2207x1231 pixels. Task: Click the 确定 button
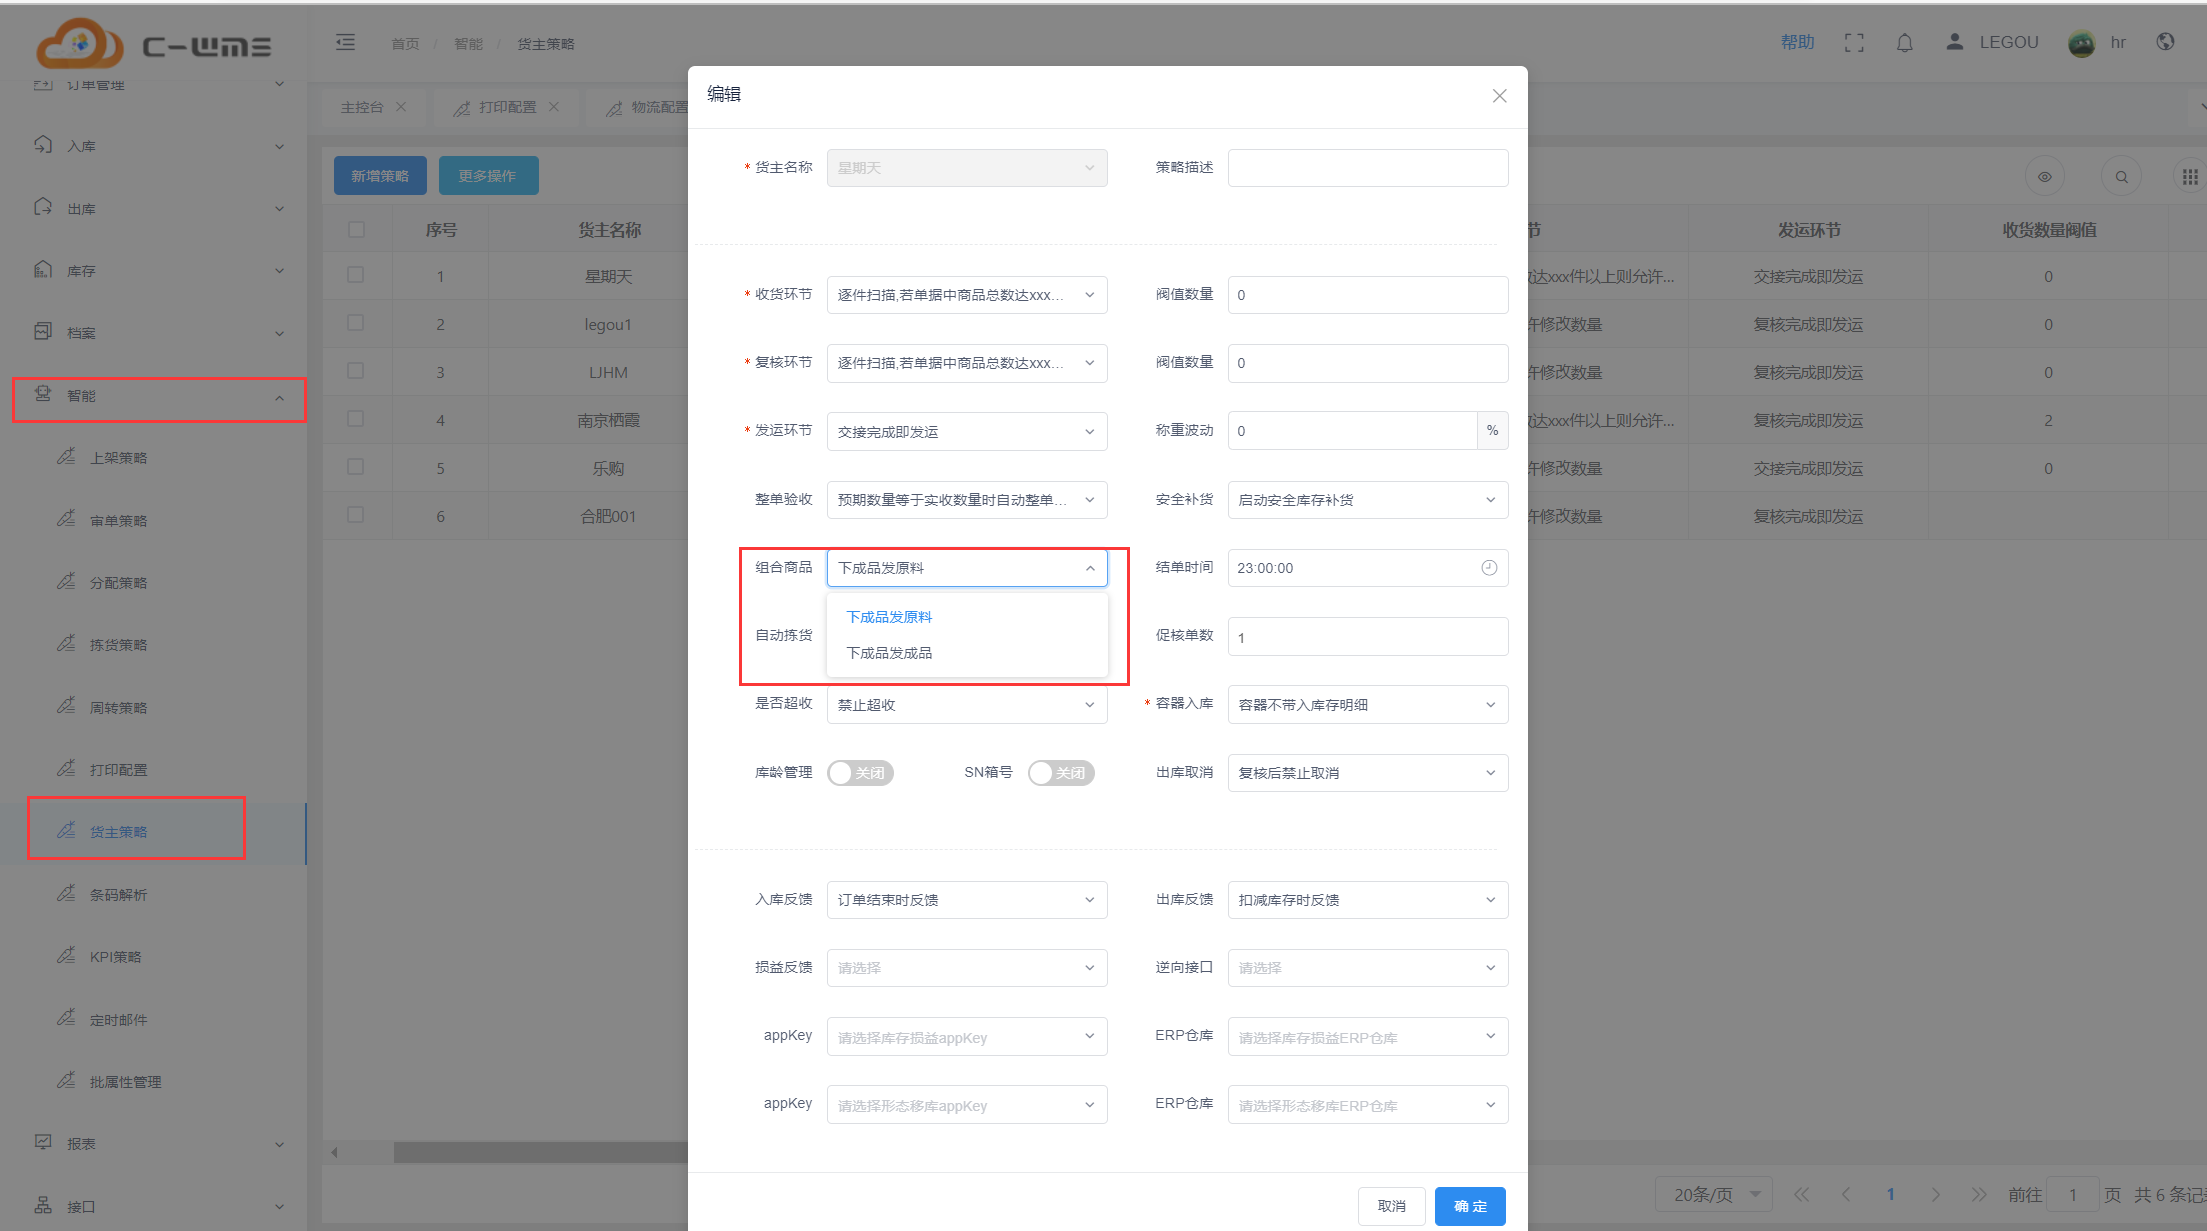[1470, 1206]
